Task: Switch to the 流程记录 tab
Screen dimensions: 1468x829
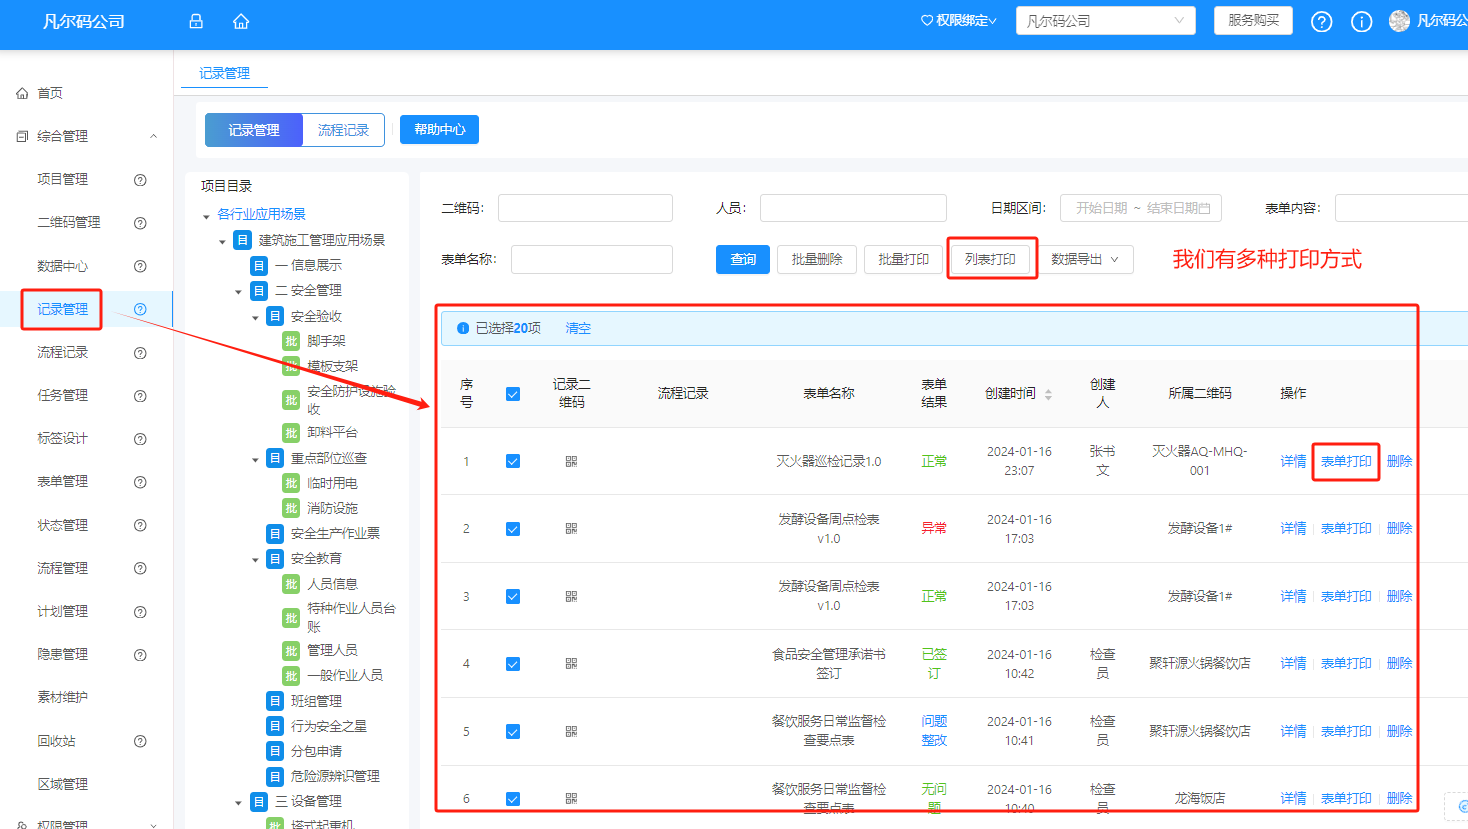Action: click(x=343, y=129)
